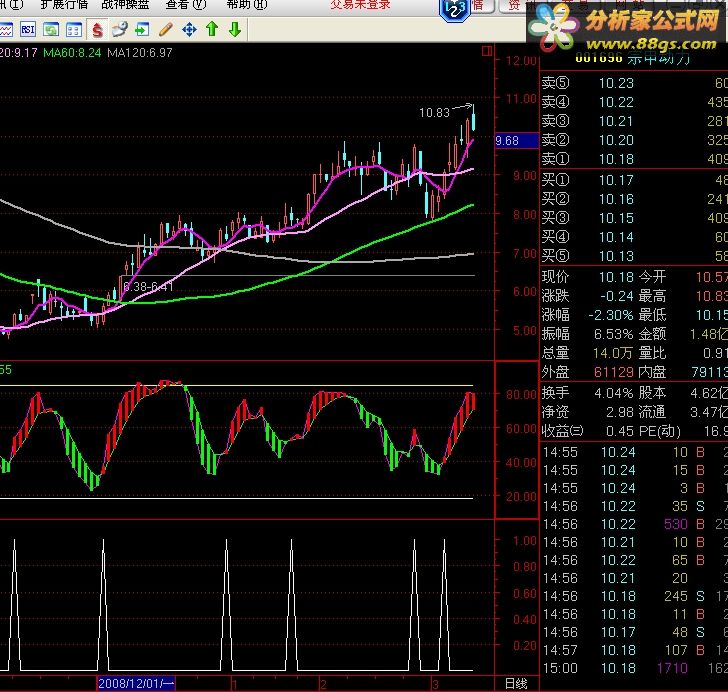Select the 14:55 trade with volume 15
This screenshot has width=728, height=692.
pyautogui.click(x=635, y=470)
